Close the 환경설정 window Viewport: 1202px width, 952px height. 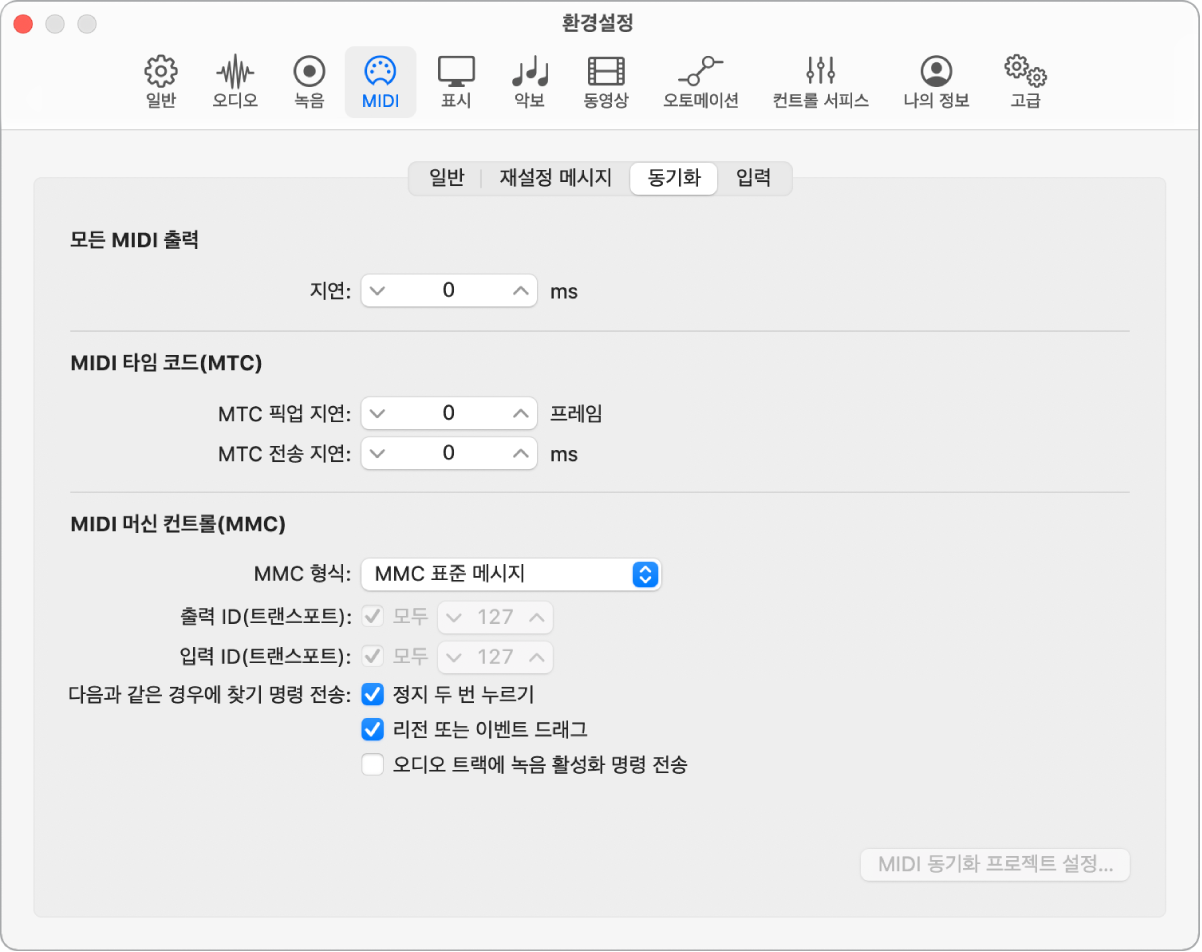tap(23, 23)
